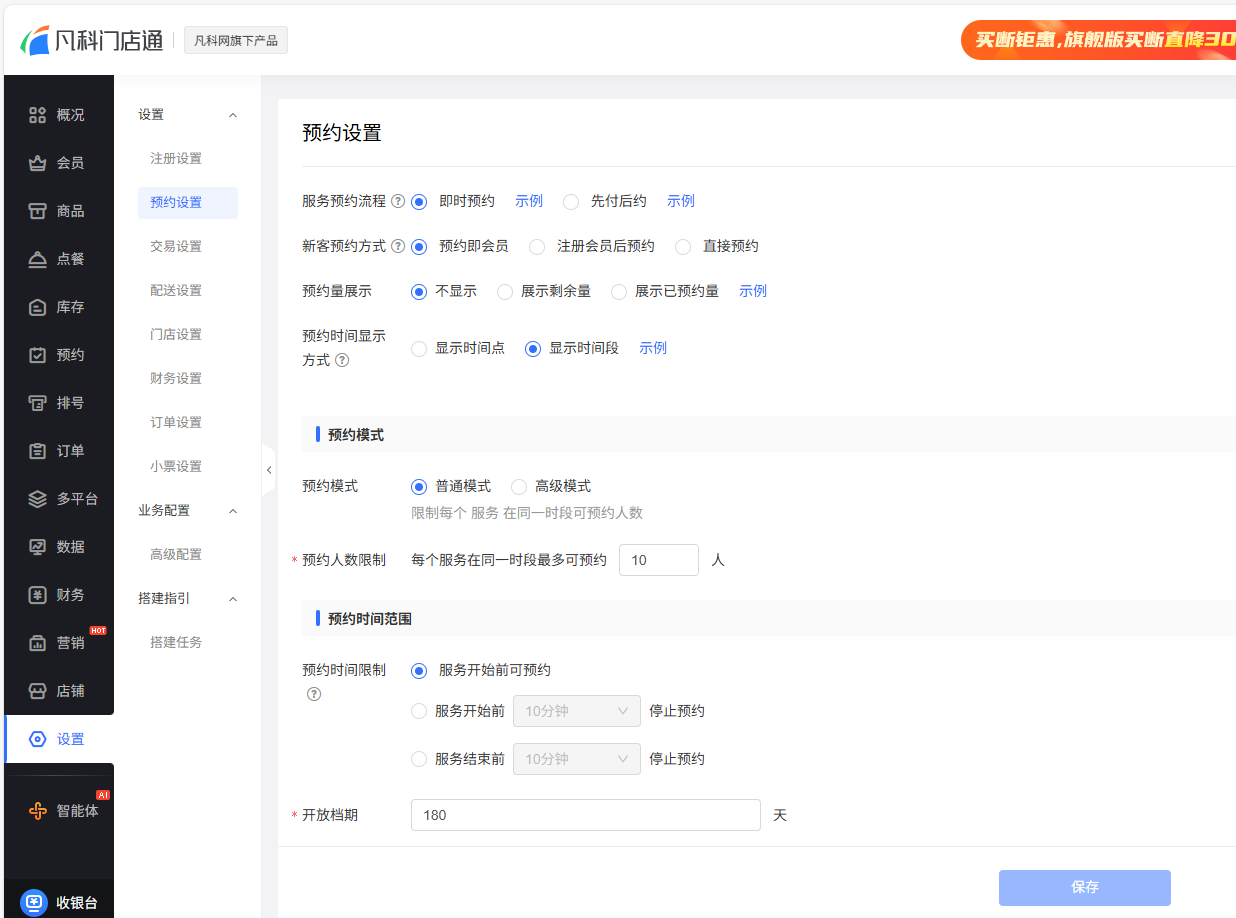Click the 开放档期 days input field

point(585,815)
